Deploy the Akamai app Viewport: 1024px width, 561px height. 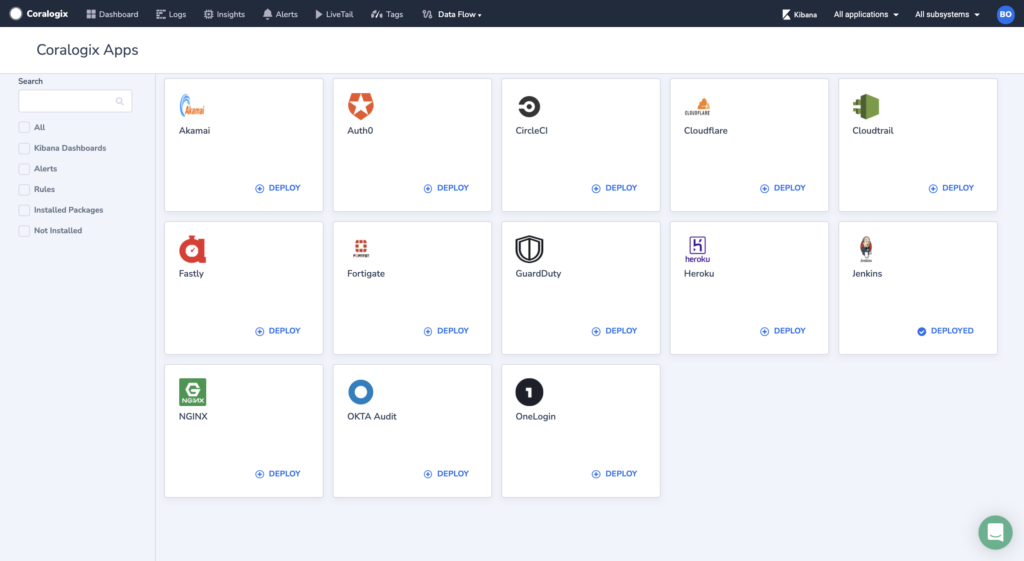pyautogui.click(x=278, y=188)
